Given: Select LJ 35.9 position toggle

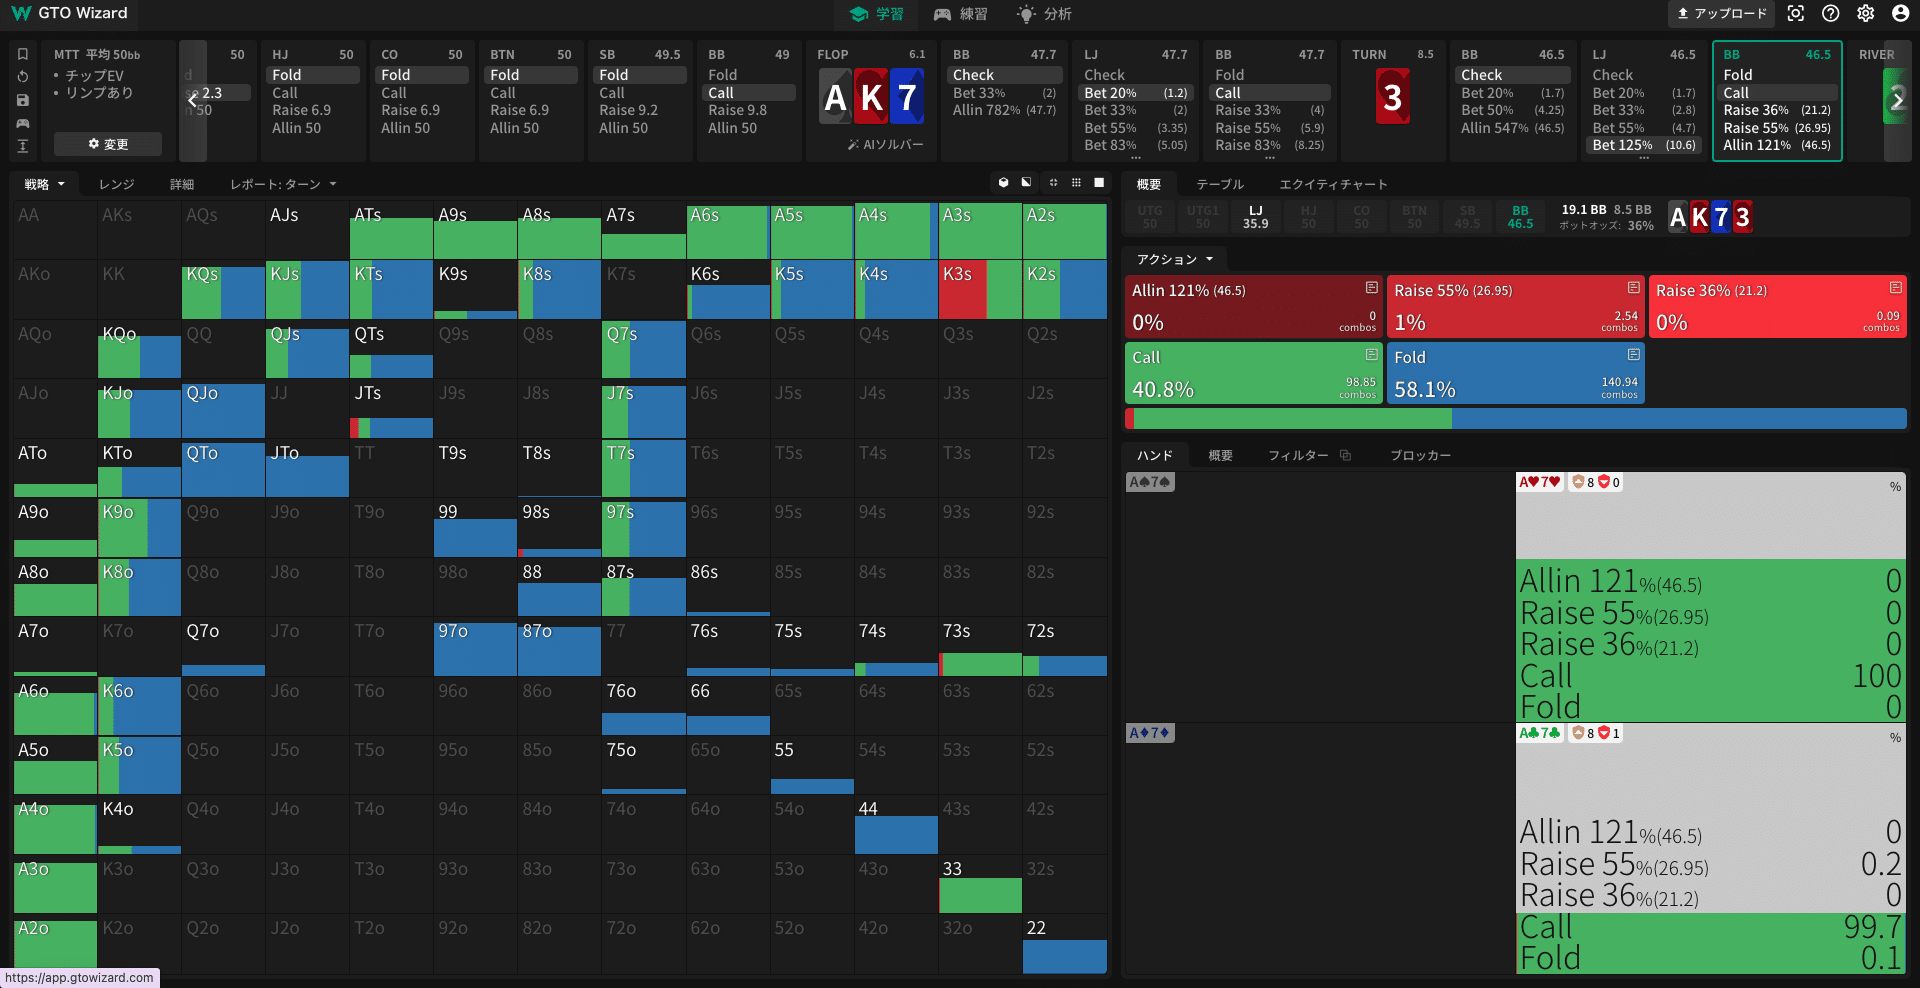Looking at the screenshot, I should [x=1256, y=217].
